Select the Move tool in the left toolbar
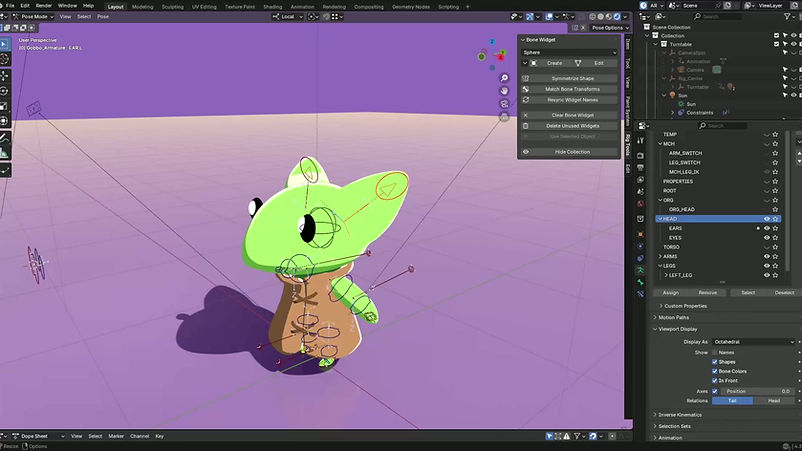802x451 pixels. click(4, 75)
